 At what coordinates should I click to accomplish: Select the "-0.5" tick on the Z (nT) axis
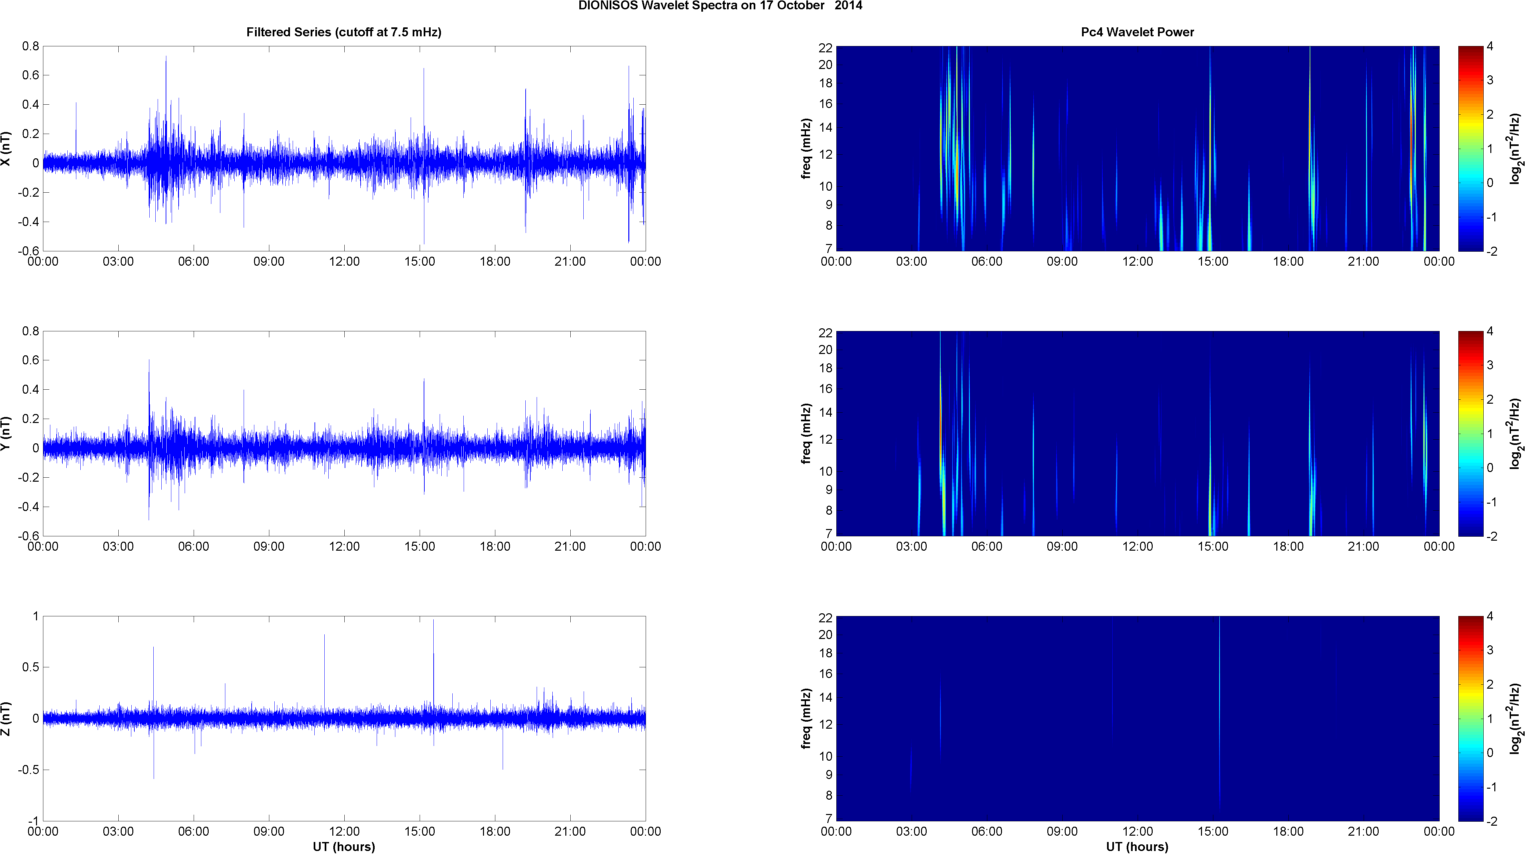27,770
